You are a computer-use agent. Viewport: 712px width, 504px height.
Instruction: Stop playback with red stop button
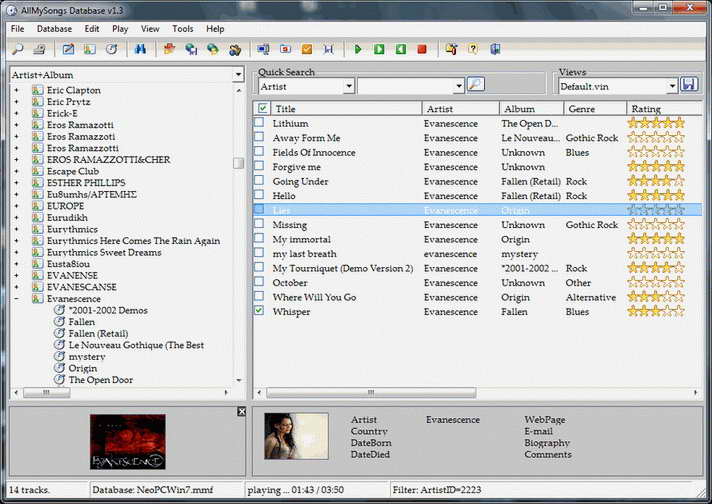pyautogui.click(x=422, y=49)
